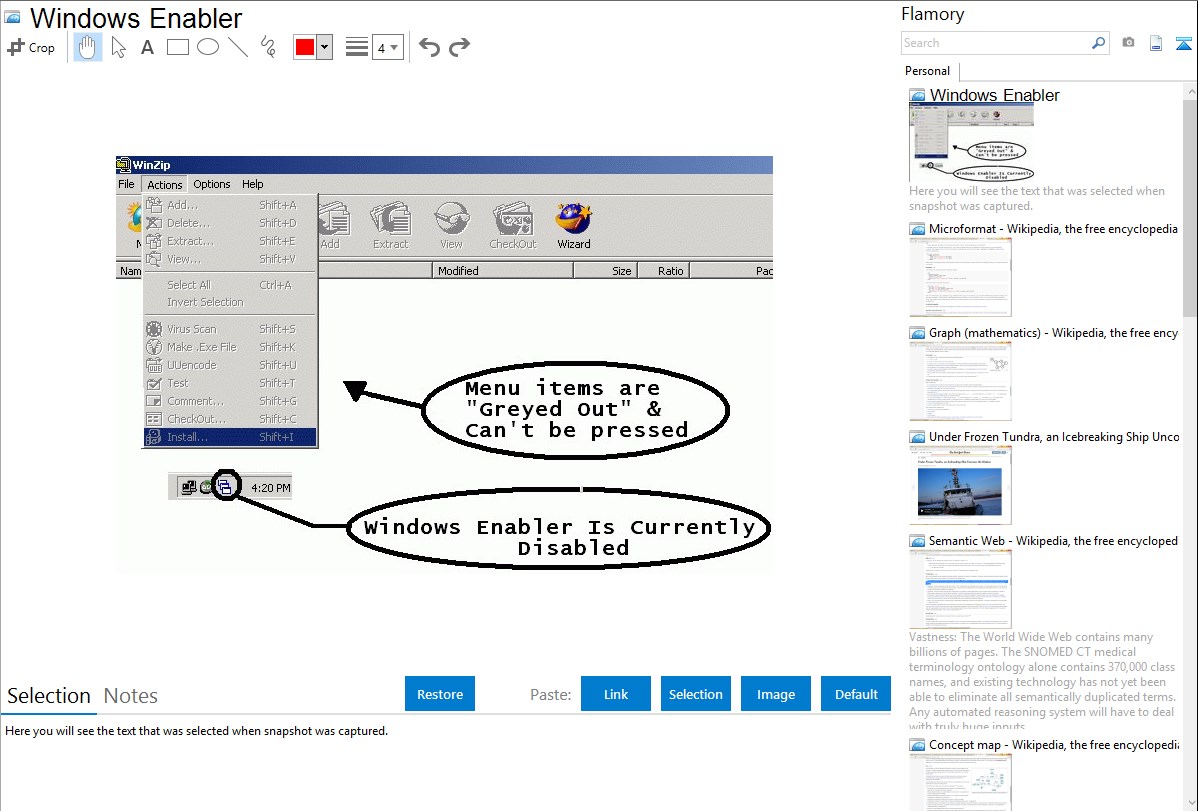This screenshot has width=1198, height=811.
Task: Click the snapshot list scrollbar thumb
Action: point(1190,208)
